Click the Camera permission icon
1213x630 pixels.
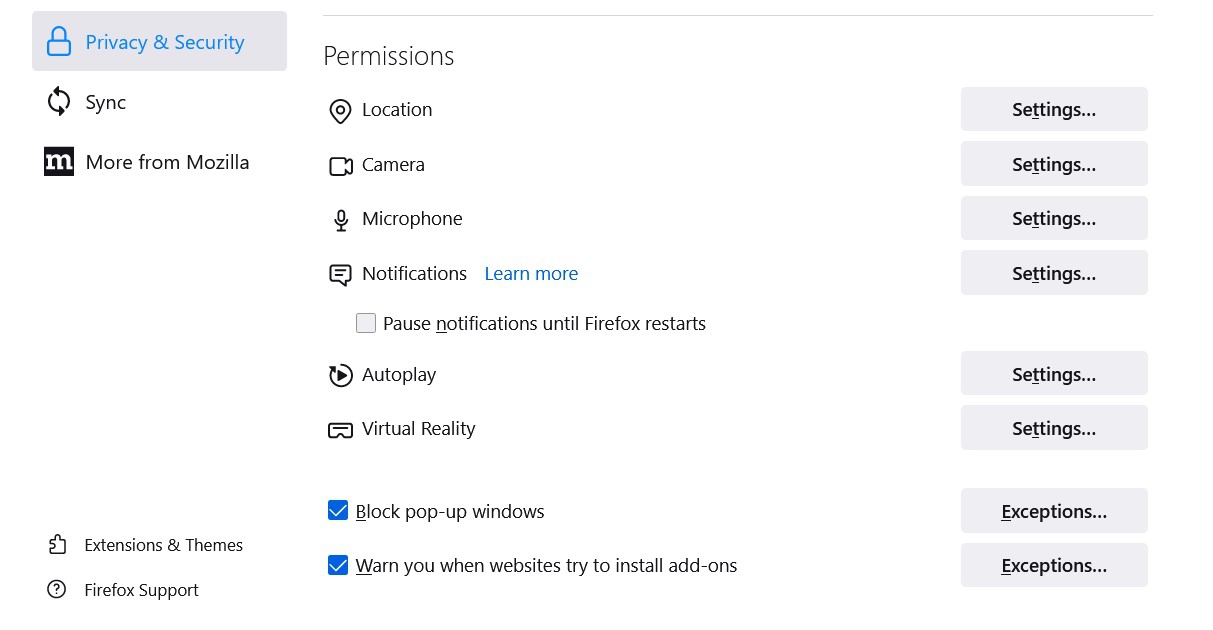[x=341, y=166]
